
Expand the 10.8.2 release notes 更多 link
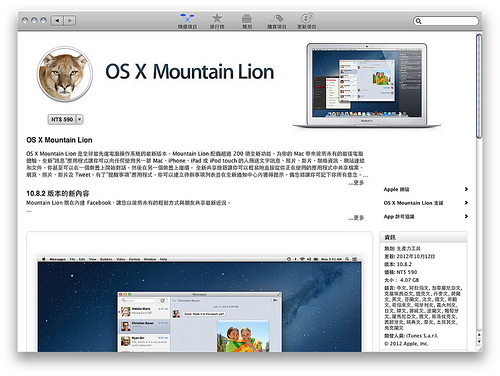(356, 218)
